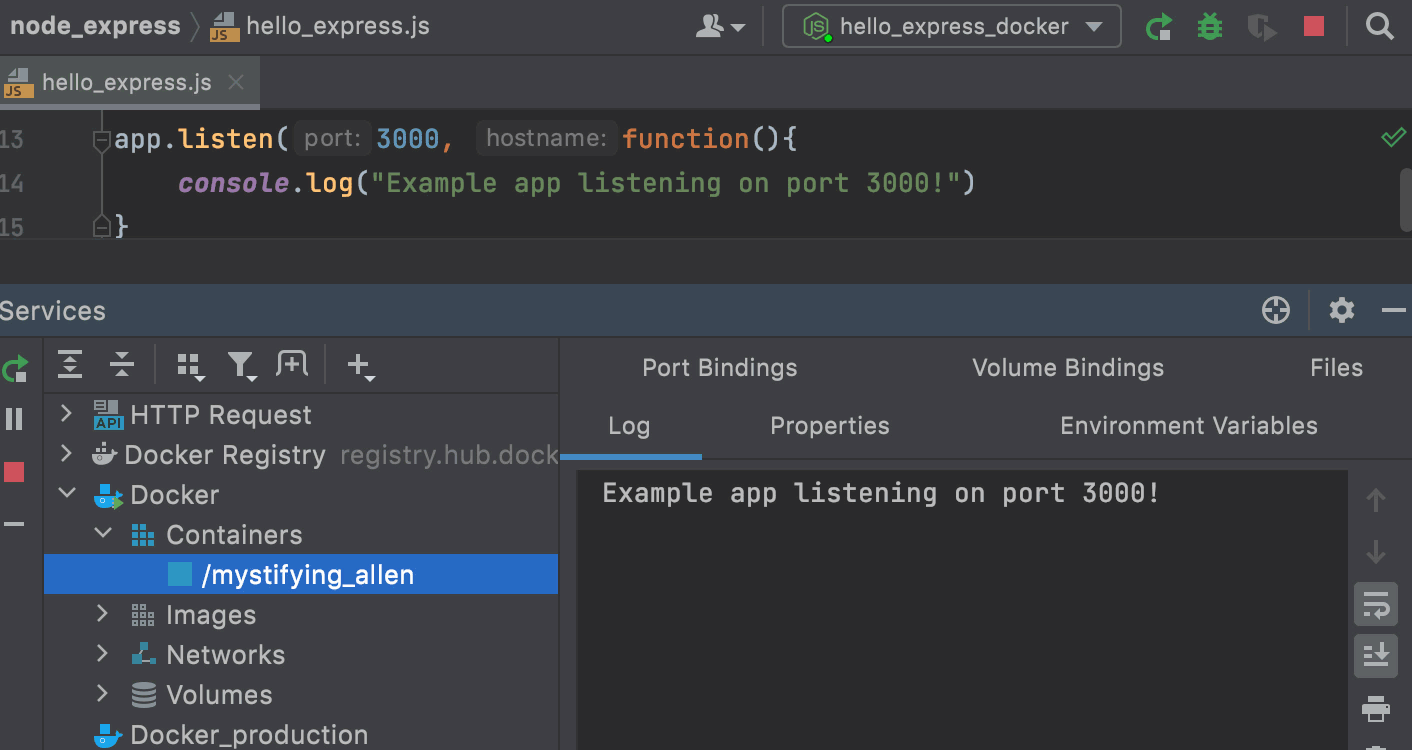
Task: Click Expand All in Services toolbar
Action: pos(70,365)
